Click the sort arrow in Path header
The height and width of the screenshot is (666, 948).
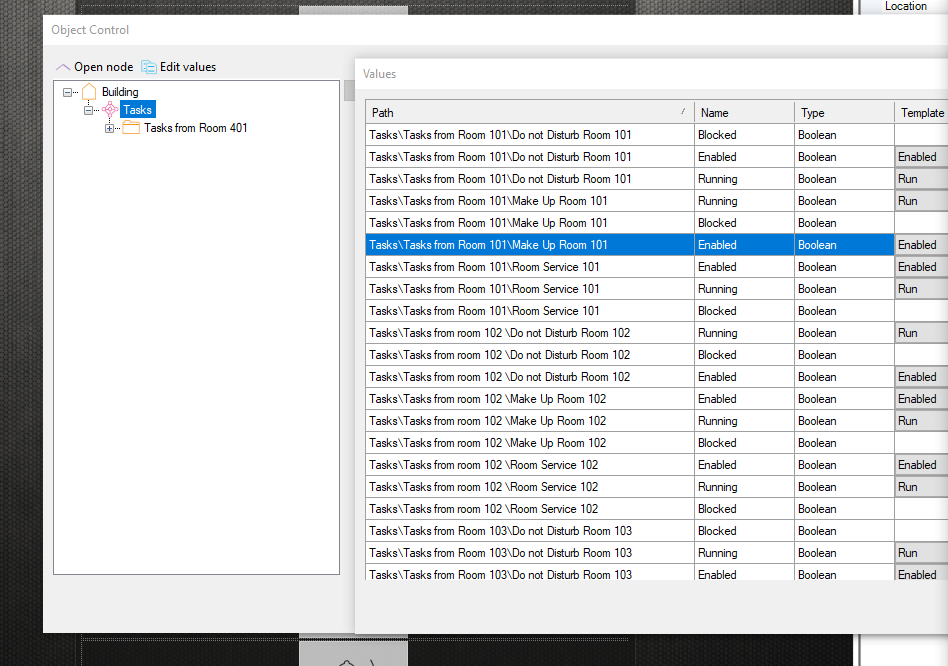(x=683, y=112)
